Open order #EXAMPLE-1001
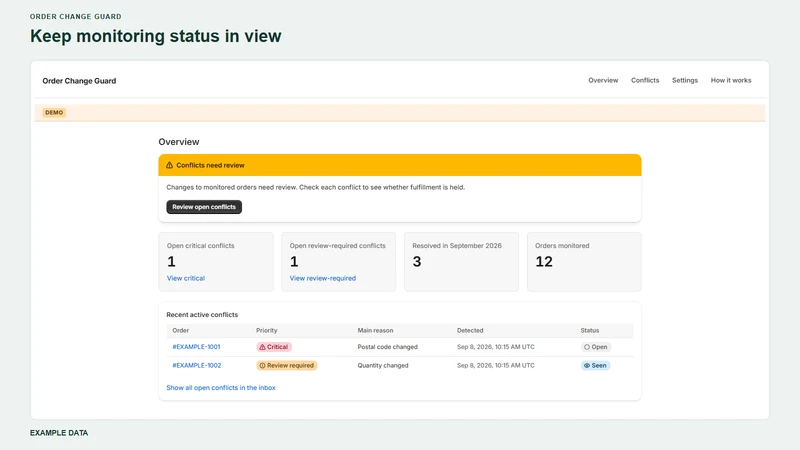The width and height of the screenshot is (800, 450). point(196,347)
